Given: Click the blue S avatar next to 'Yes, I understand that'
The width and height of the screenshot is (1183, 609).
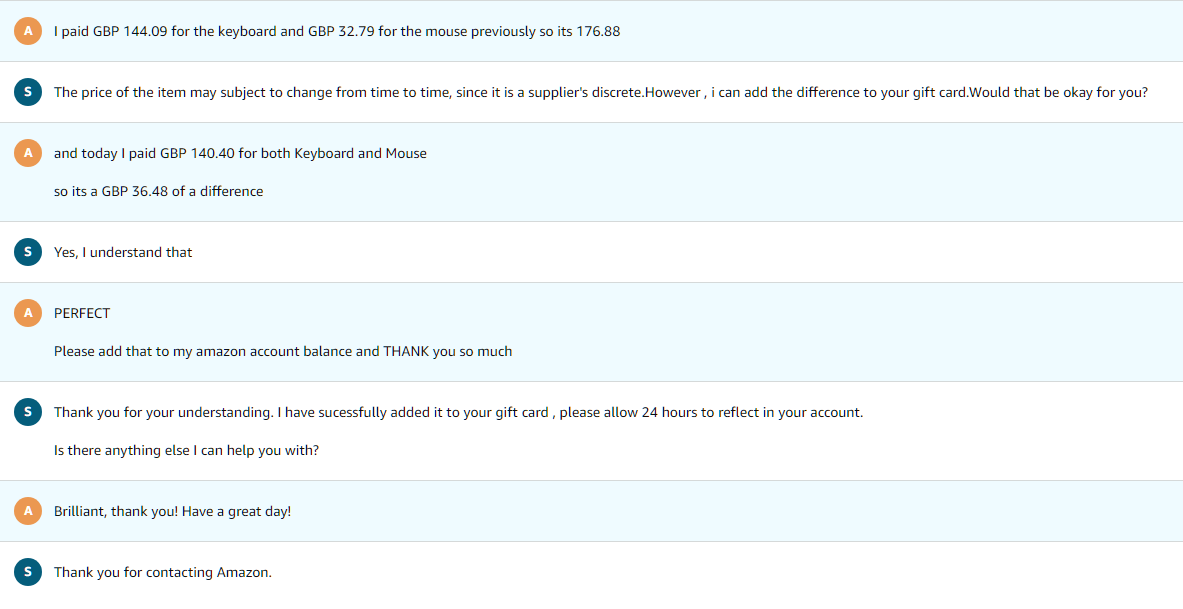Looking at the screenshot, I should click(x=28, y=252).
